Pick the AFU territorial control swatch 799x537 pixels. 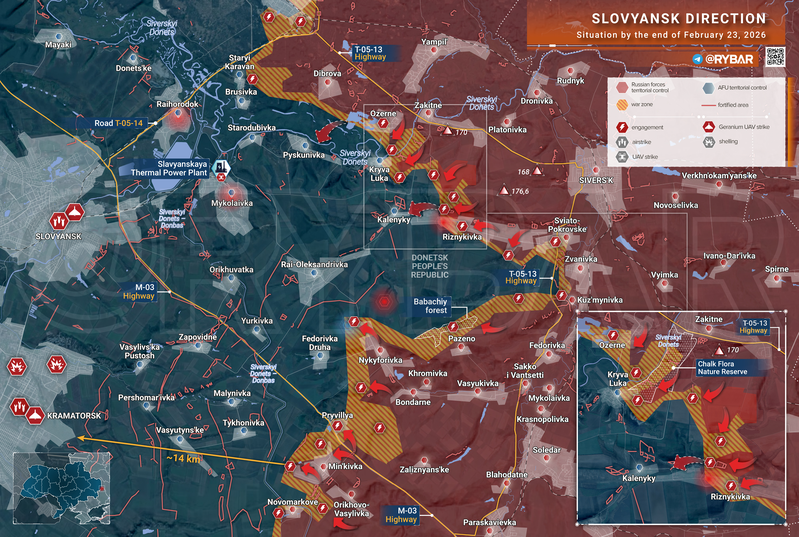(x=709, y=88)
